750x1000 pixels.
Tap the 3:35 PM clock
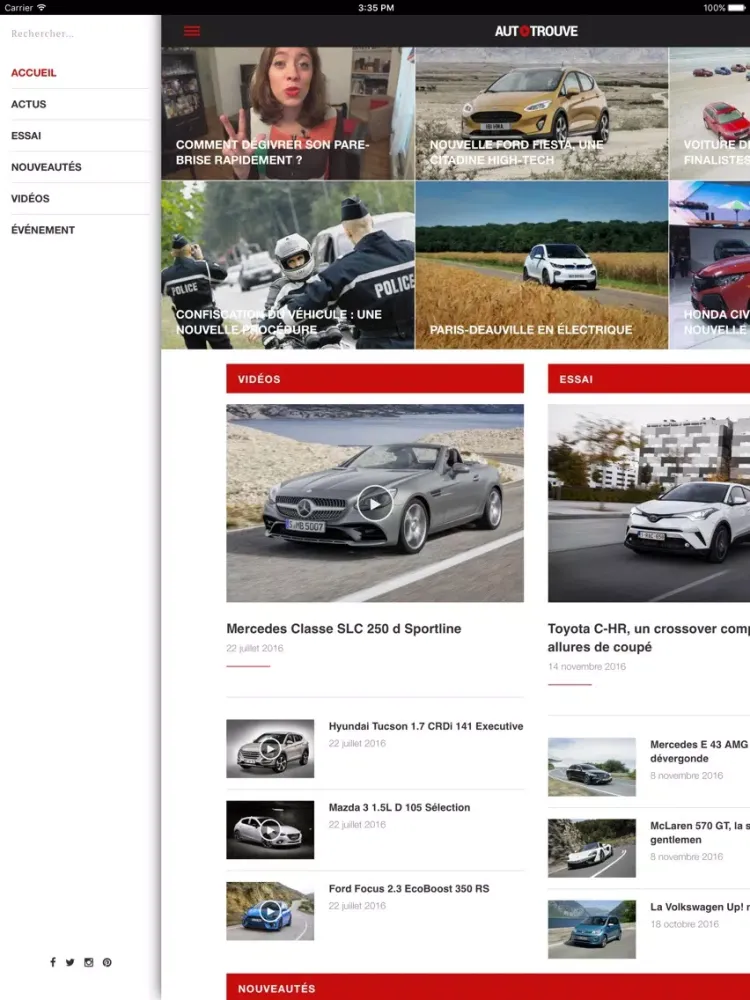pos(376,8)
